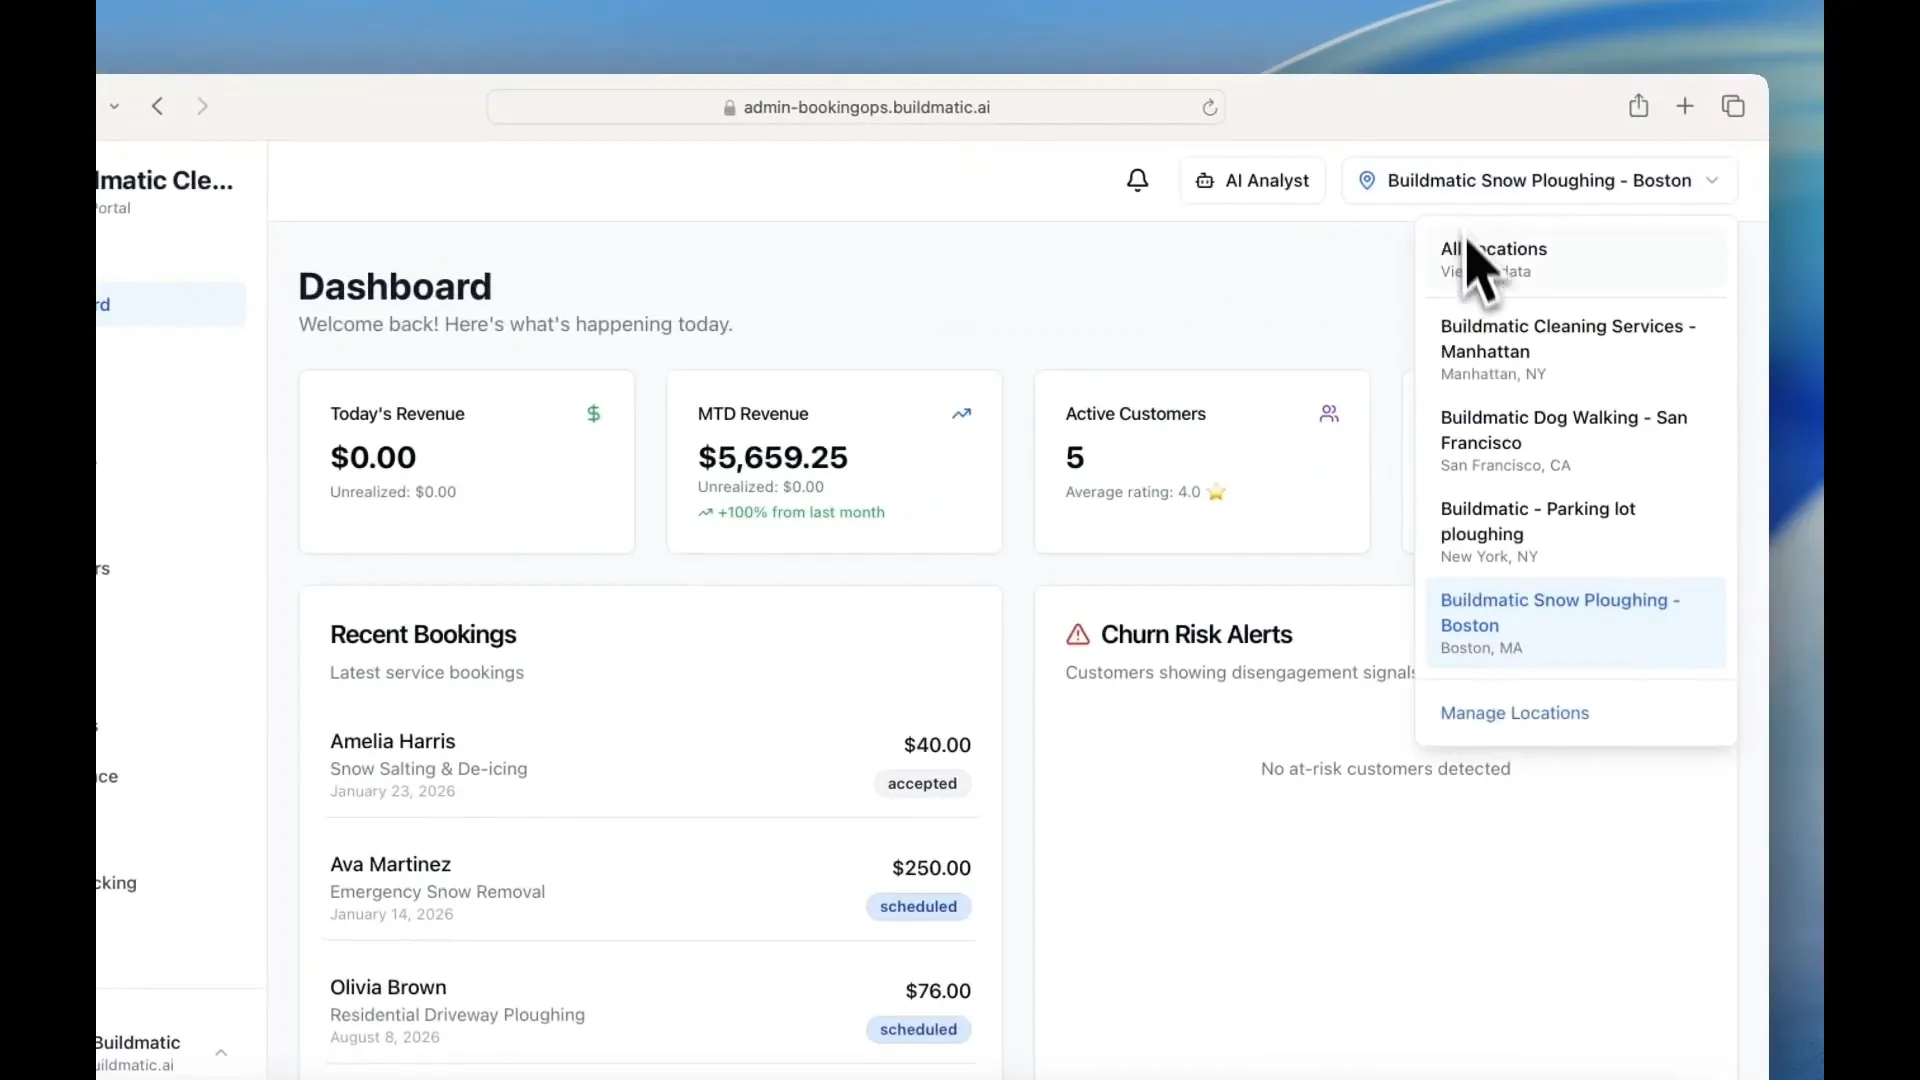
Task: Expand the Buildmatic account menu chevron in sidebar
Action: (x=221, y=1052)
